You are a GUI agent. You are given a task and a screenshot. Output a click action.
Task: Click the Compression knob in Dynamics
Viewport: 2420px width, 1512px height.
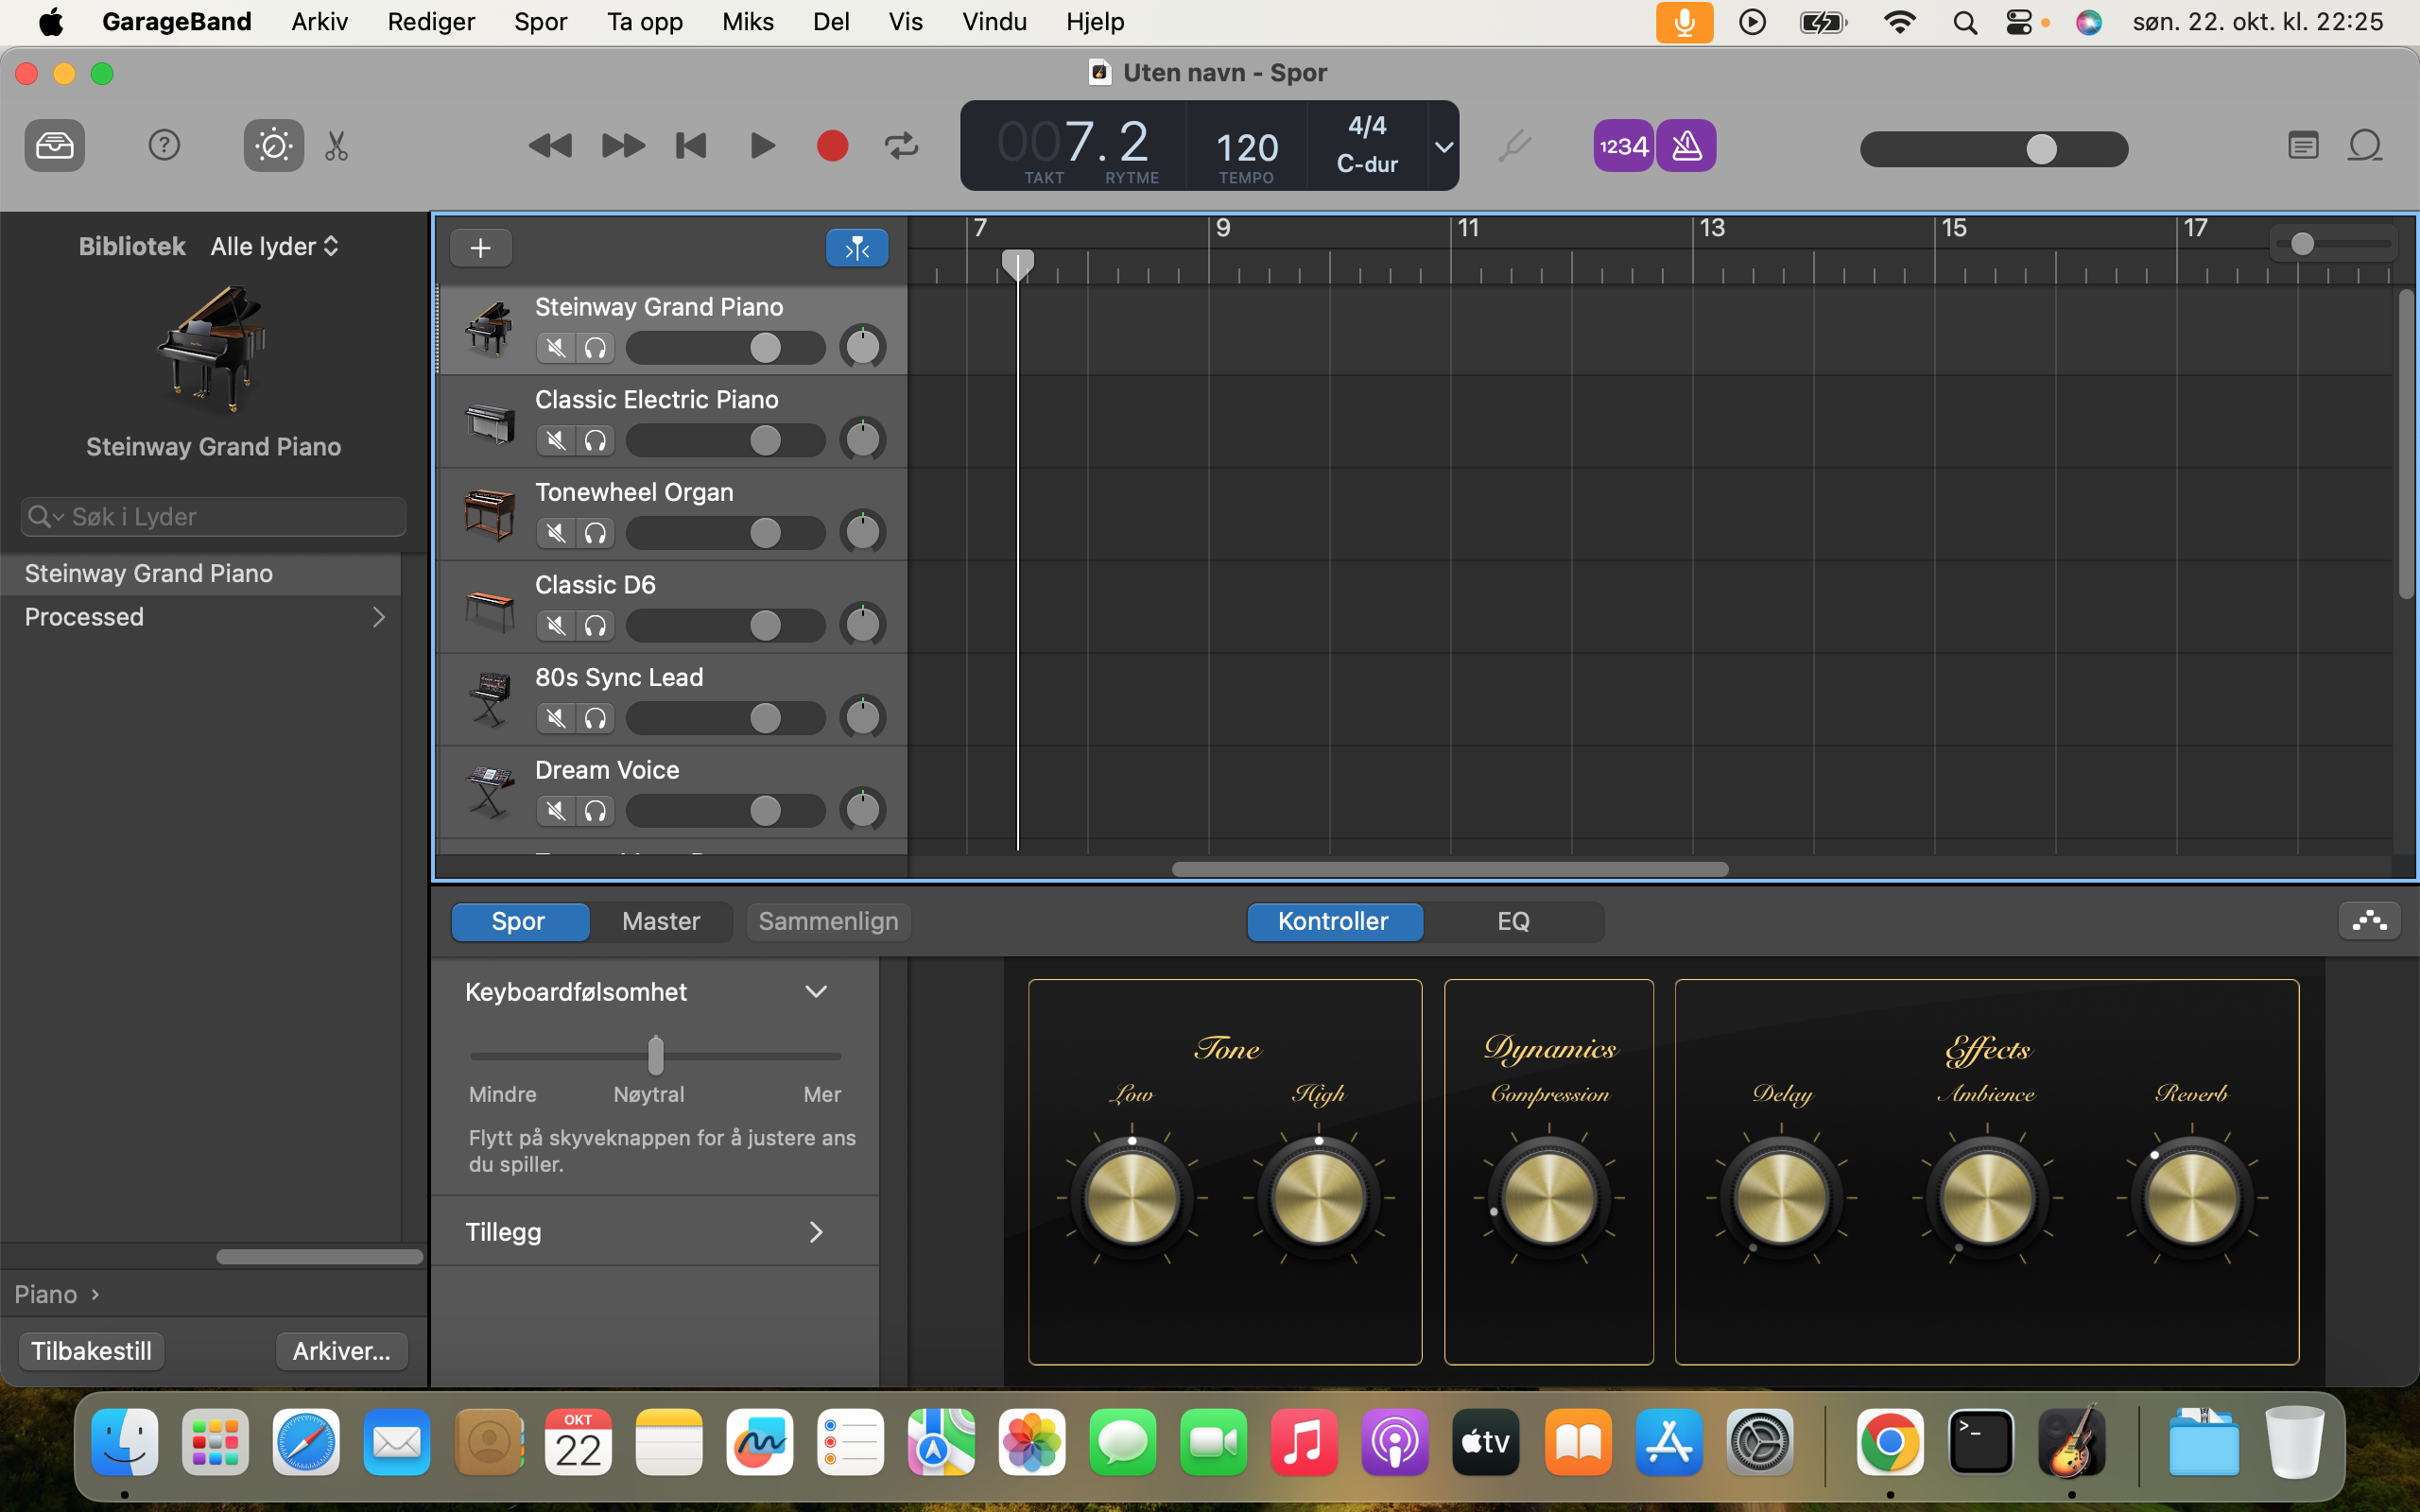[1548, 1196]
